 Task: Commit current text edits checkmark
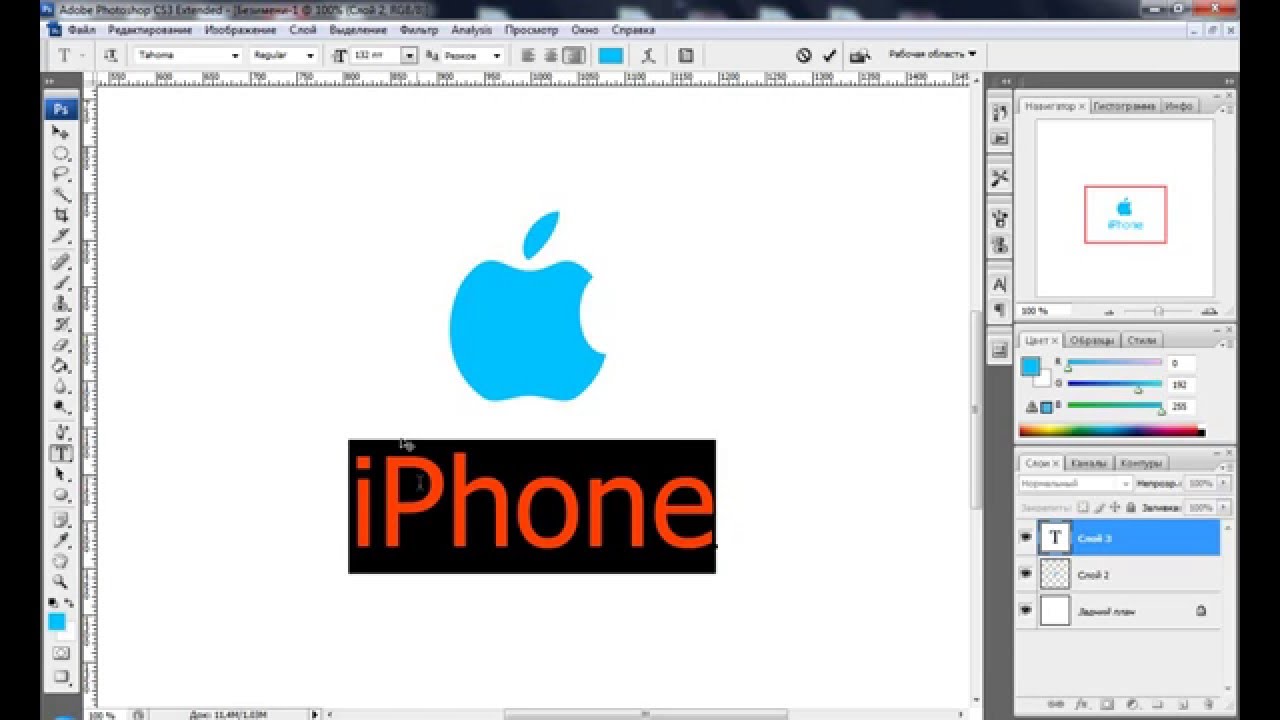click(x=829, y=56)
